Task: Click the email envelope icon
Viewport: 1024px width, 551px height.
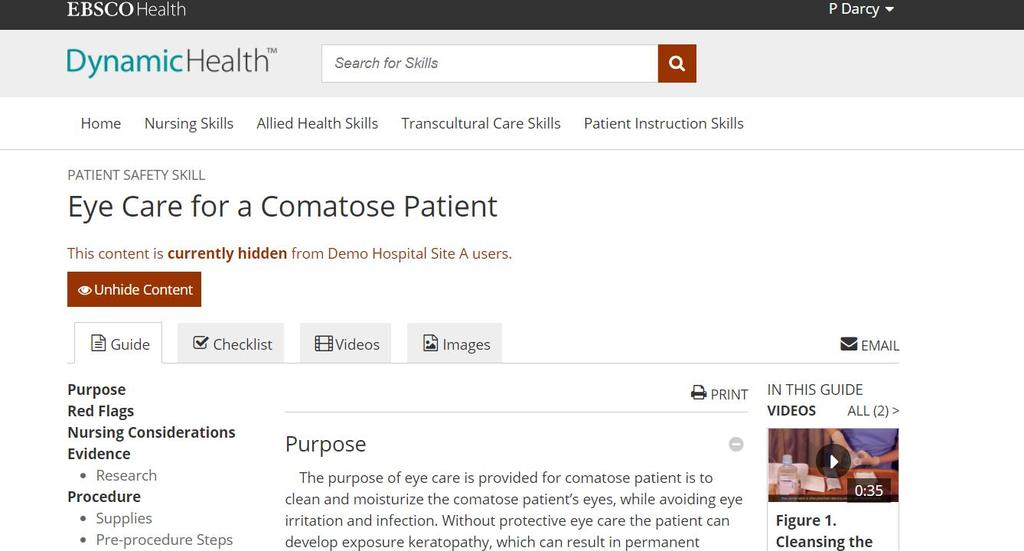Action: coord(848,344)
